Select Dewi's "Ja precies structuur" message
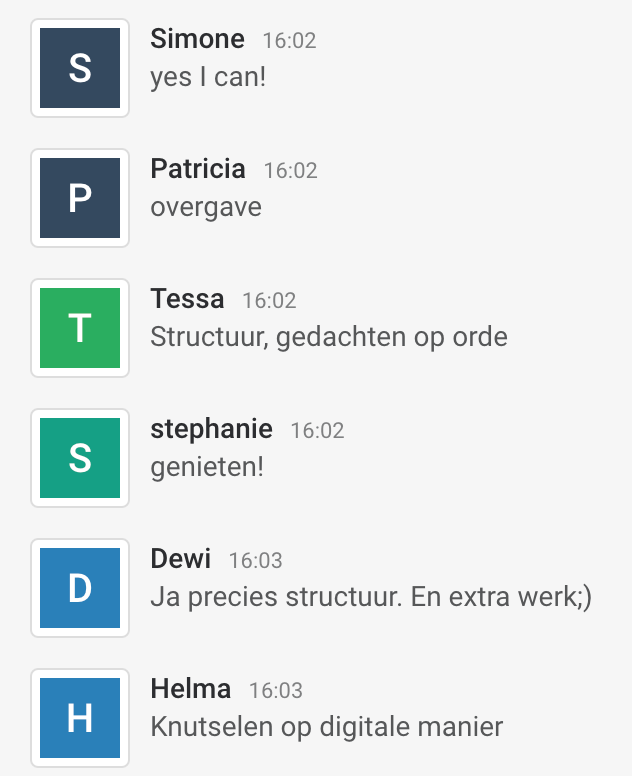The height and width of the screenshot is (776, 632). coord(371,597)
